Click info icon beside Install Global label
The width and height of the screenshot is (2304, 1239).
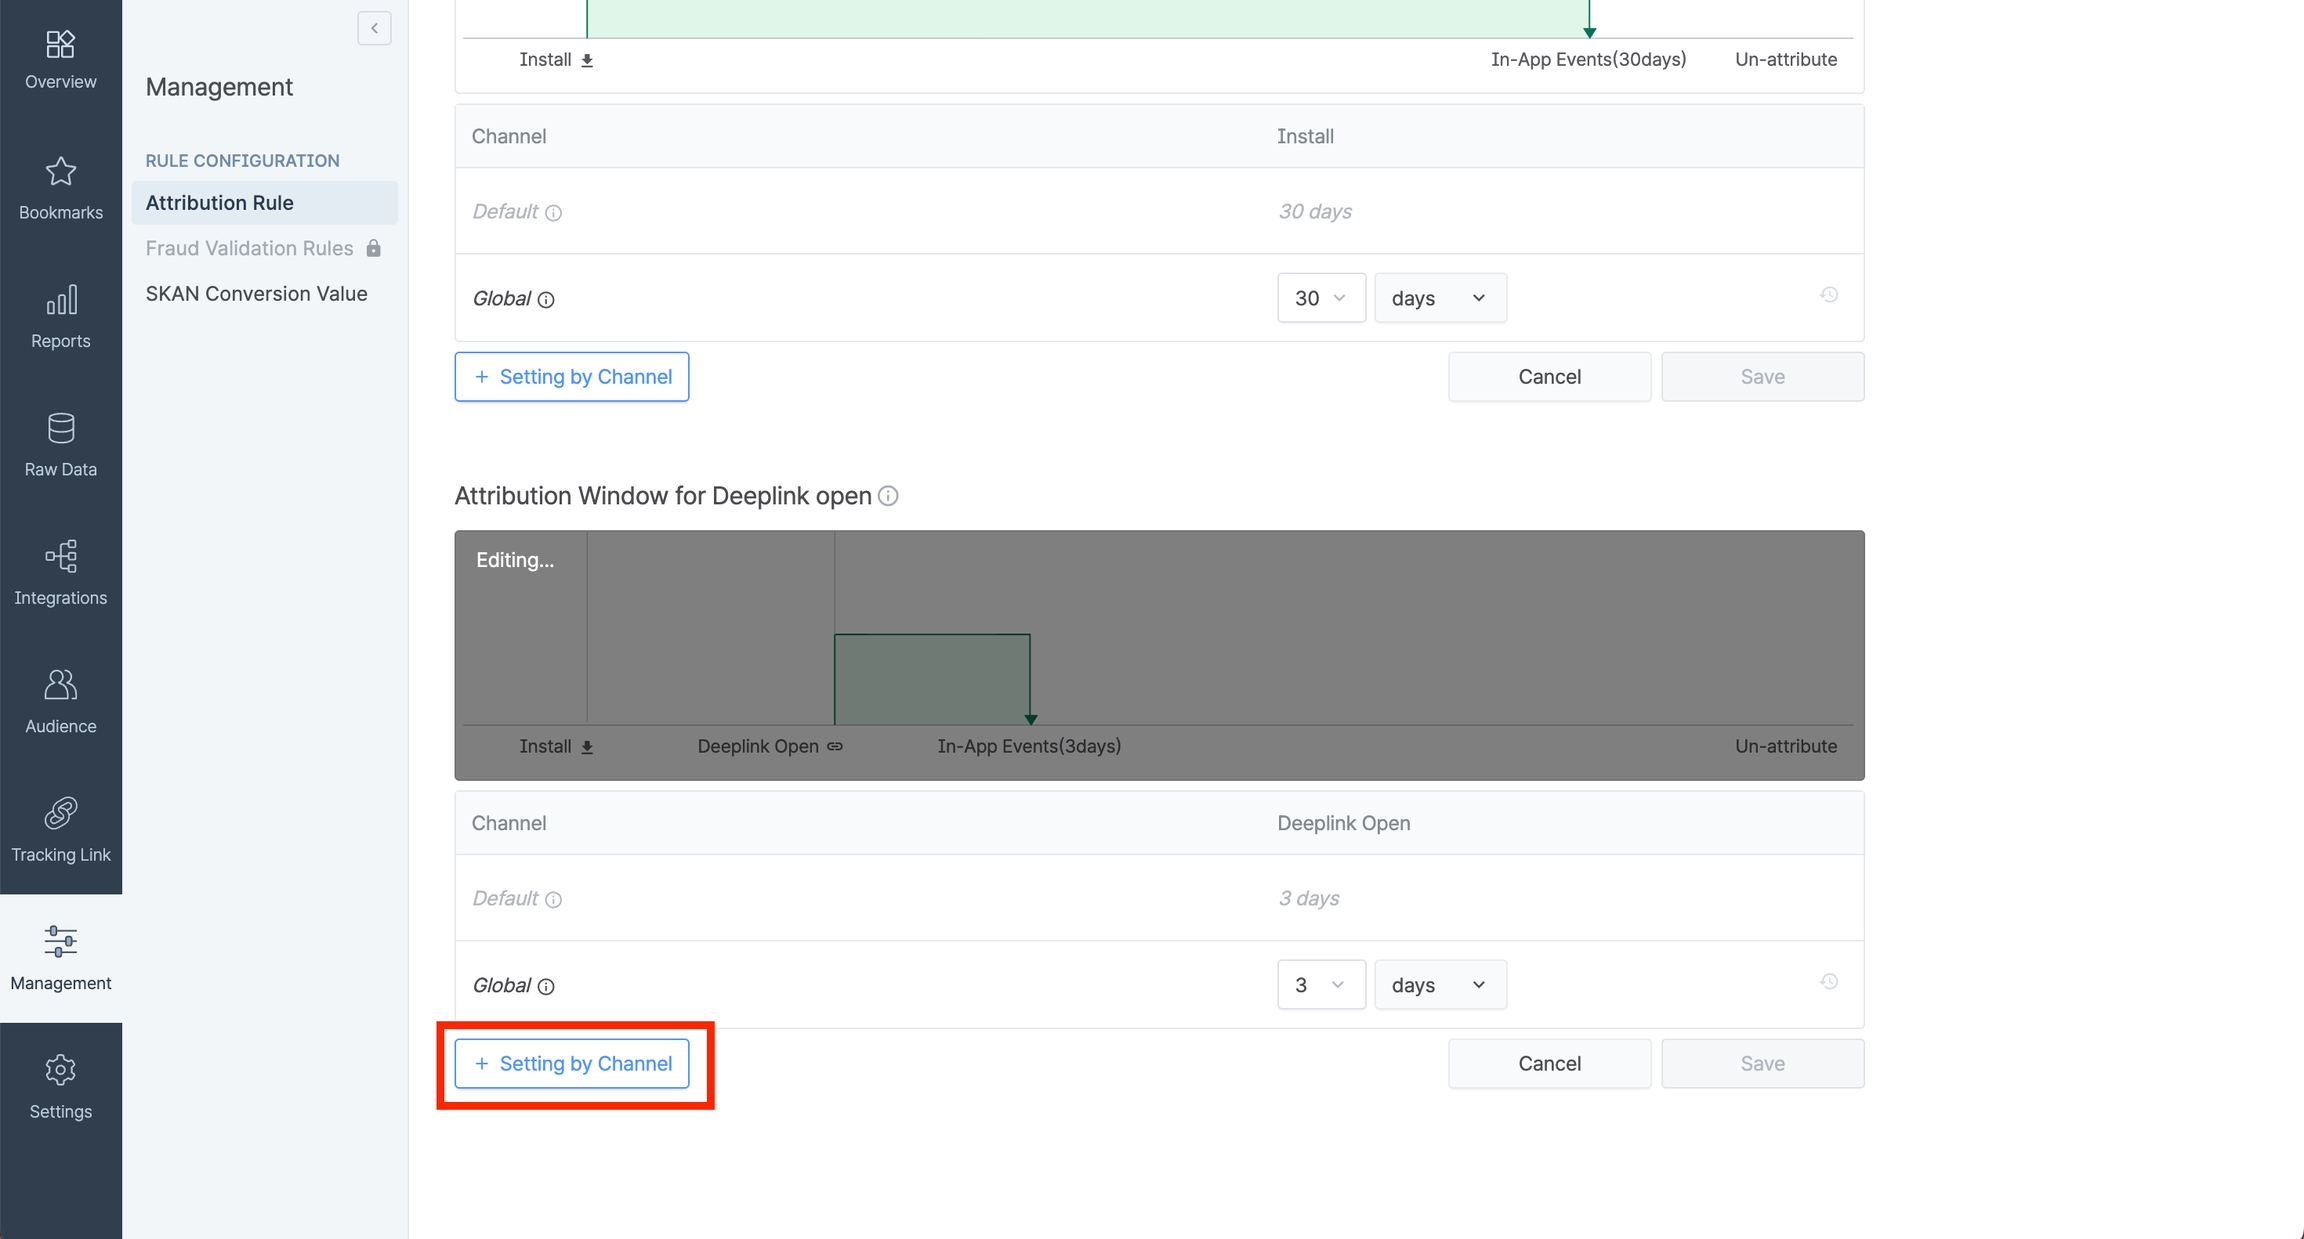[546, 299]
